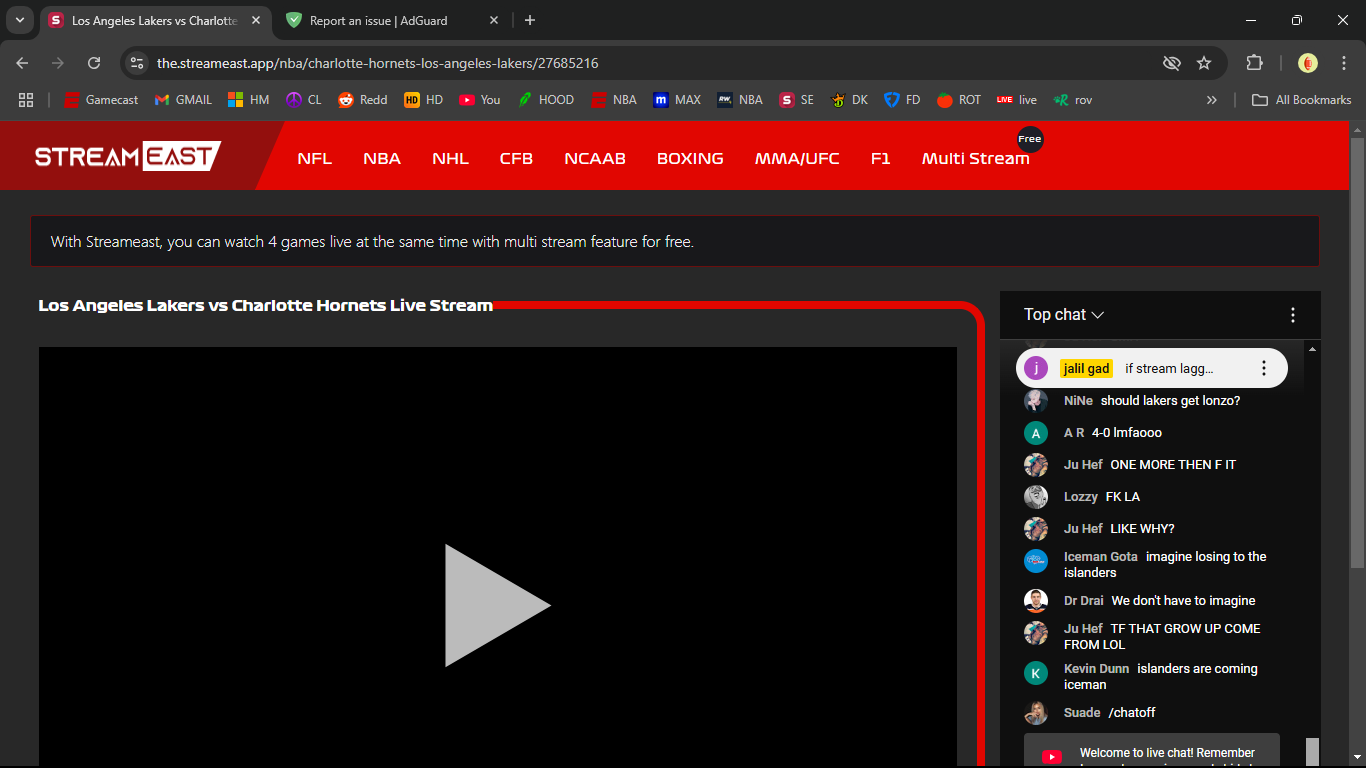Click the eye-slash tracking protection icon
The width and height of the screenshot is (1366, 768).
(1172, 63)
